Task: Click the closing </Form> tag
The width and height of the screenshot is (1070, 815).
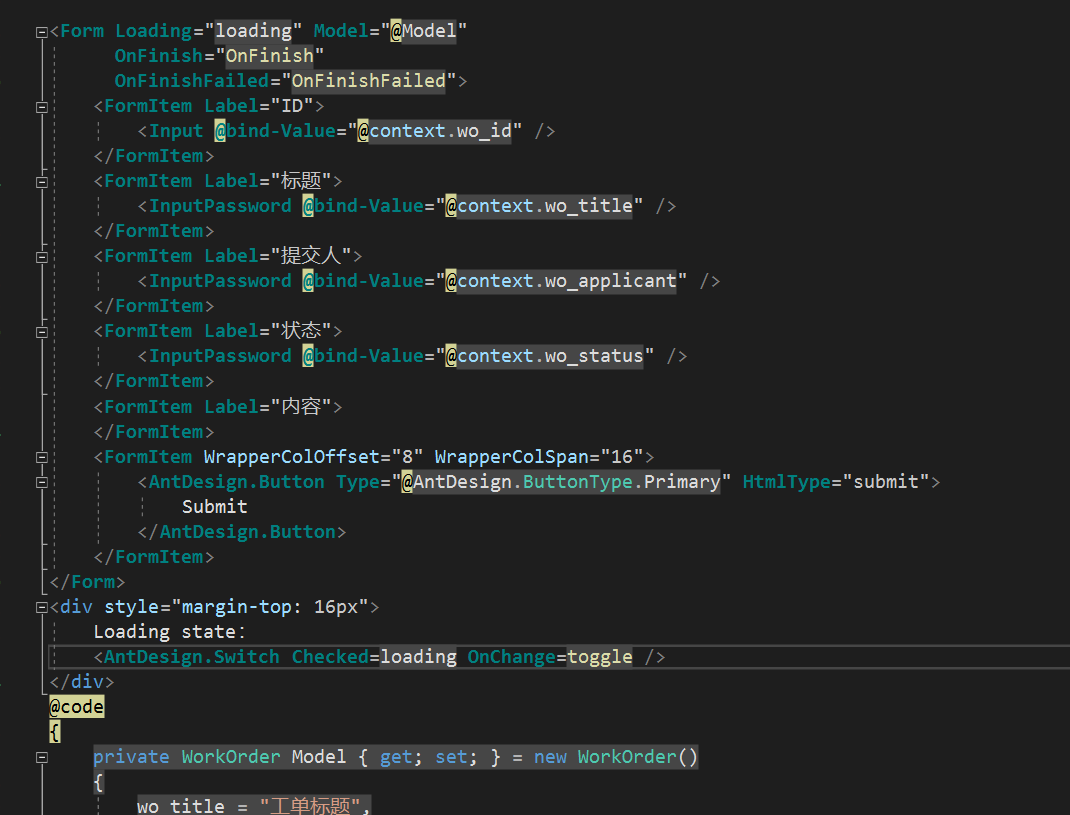Action: (x=87, y=582)
